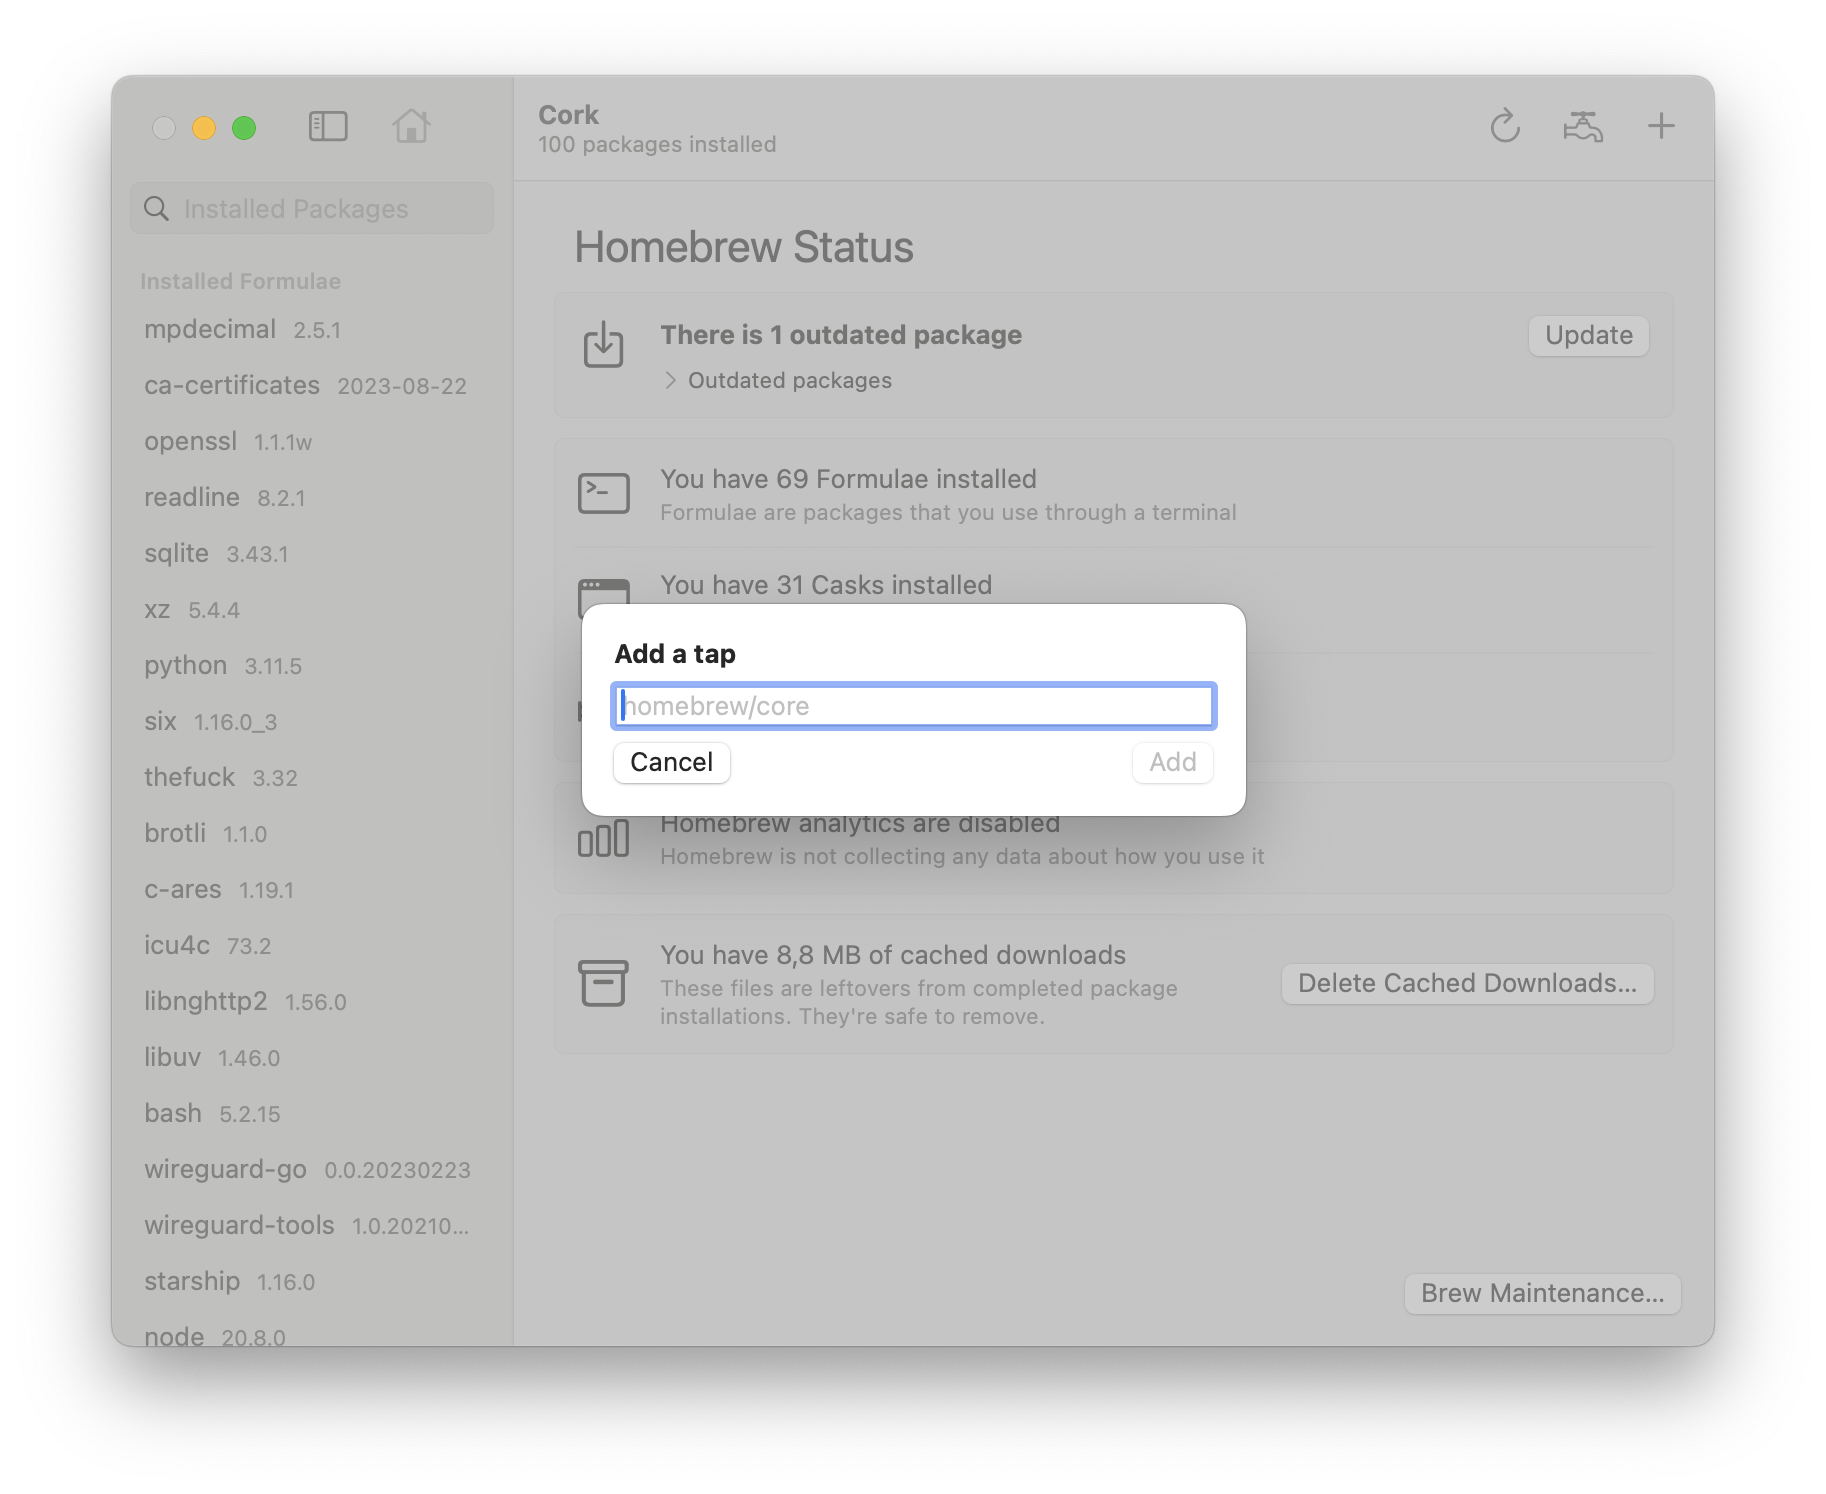Go to the home status page icon
1826x1494 pixels.
pos(411,126)
